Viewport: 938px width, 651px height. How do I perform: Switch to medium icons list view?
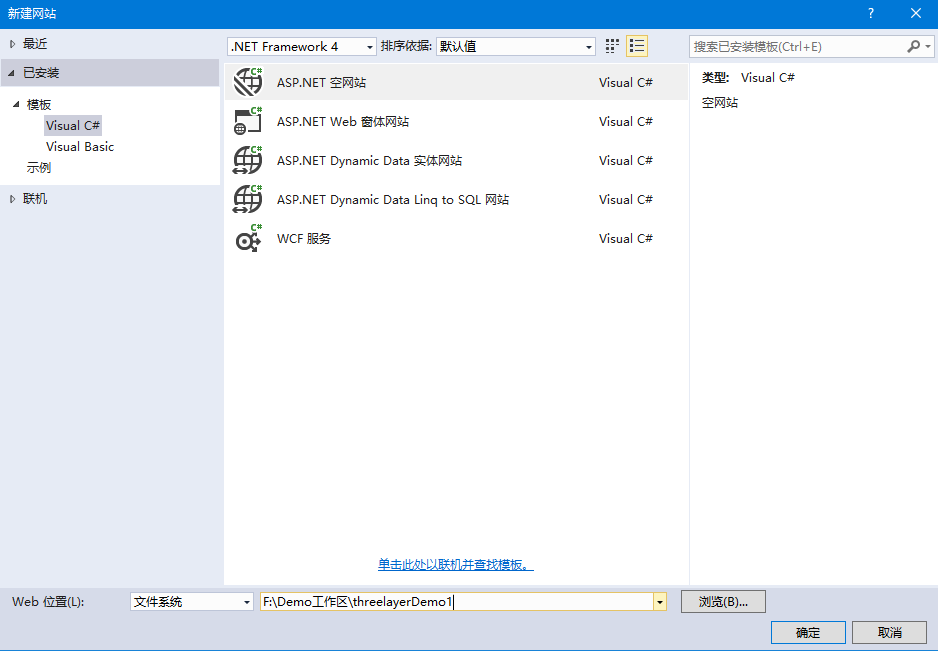[x=636, y=46]
